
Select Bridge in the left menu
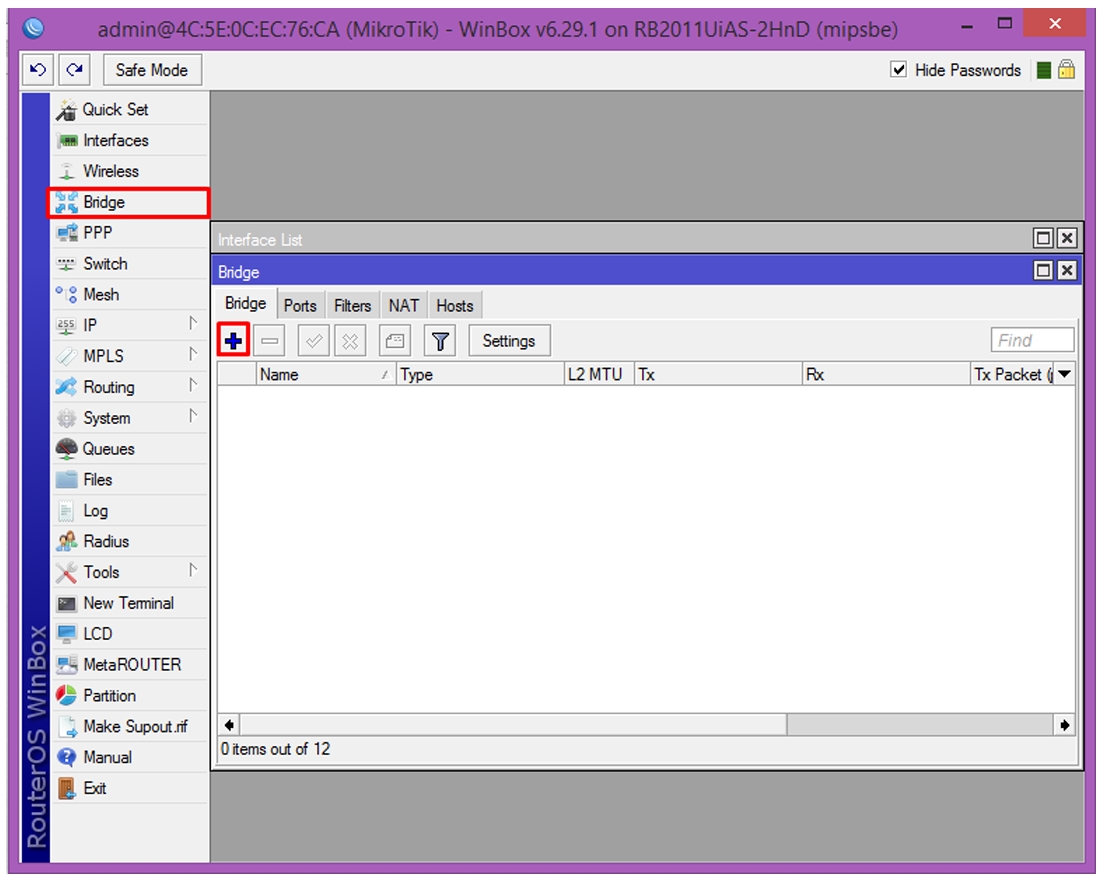click(x=131, y=202)
